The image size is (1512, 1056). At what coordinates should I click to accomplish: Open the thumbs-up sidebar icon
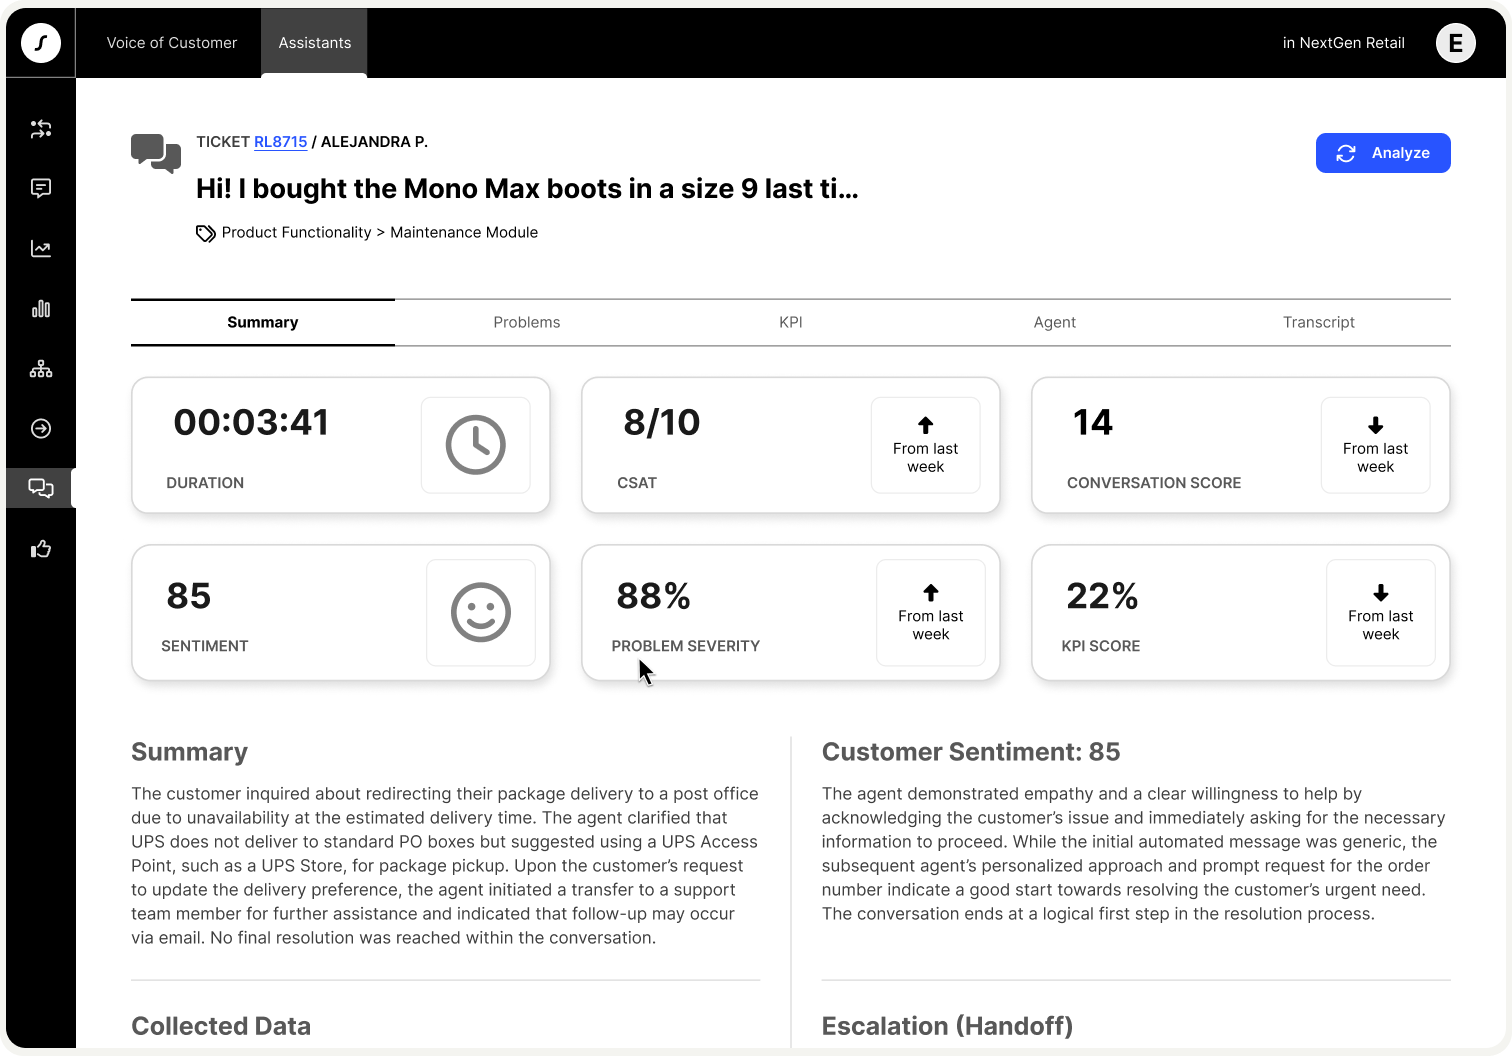pos(41,549)
